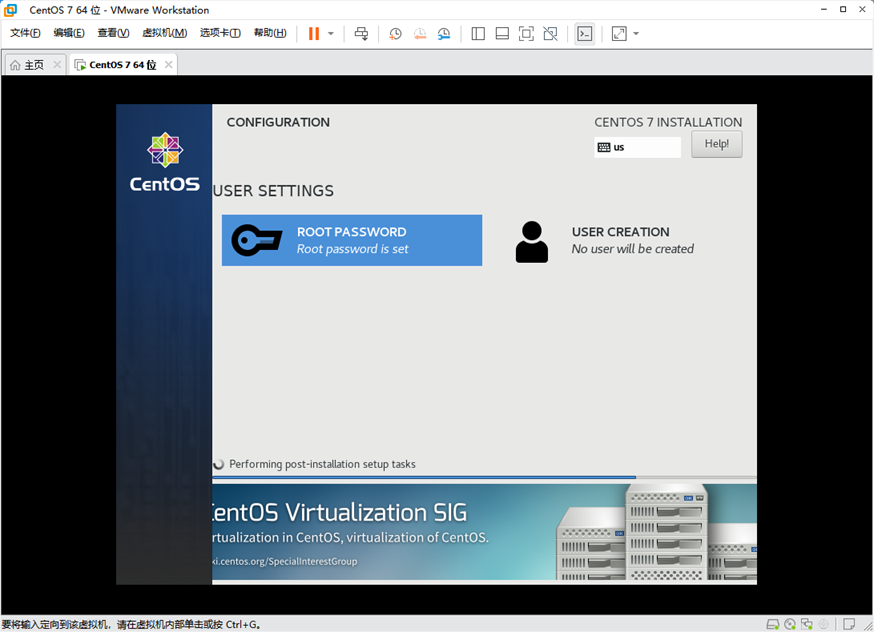
Task: Click the installation progress bar
Action: [484, 478]
